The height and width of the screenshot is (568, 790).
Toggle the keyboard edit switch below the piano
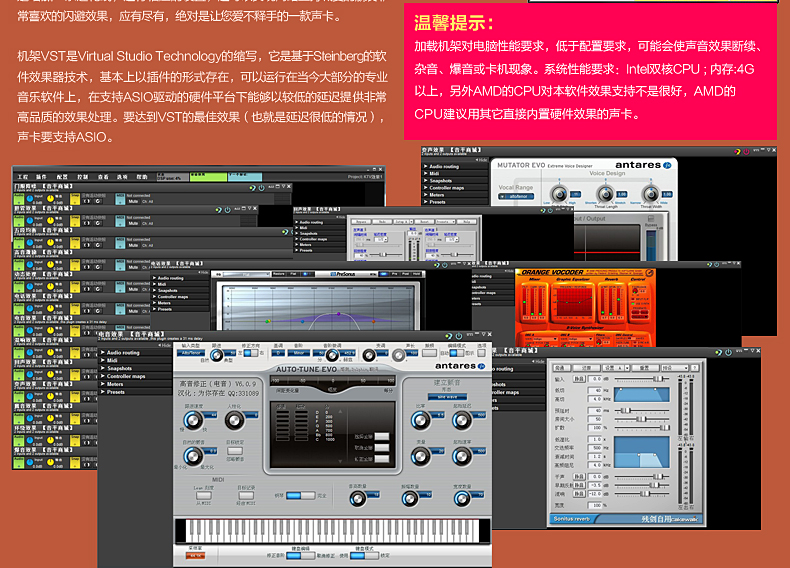pos(301,555)
